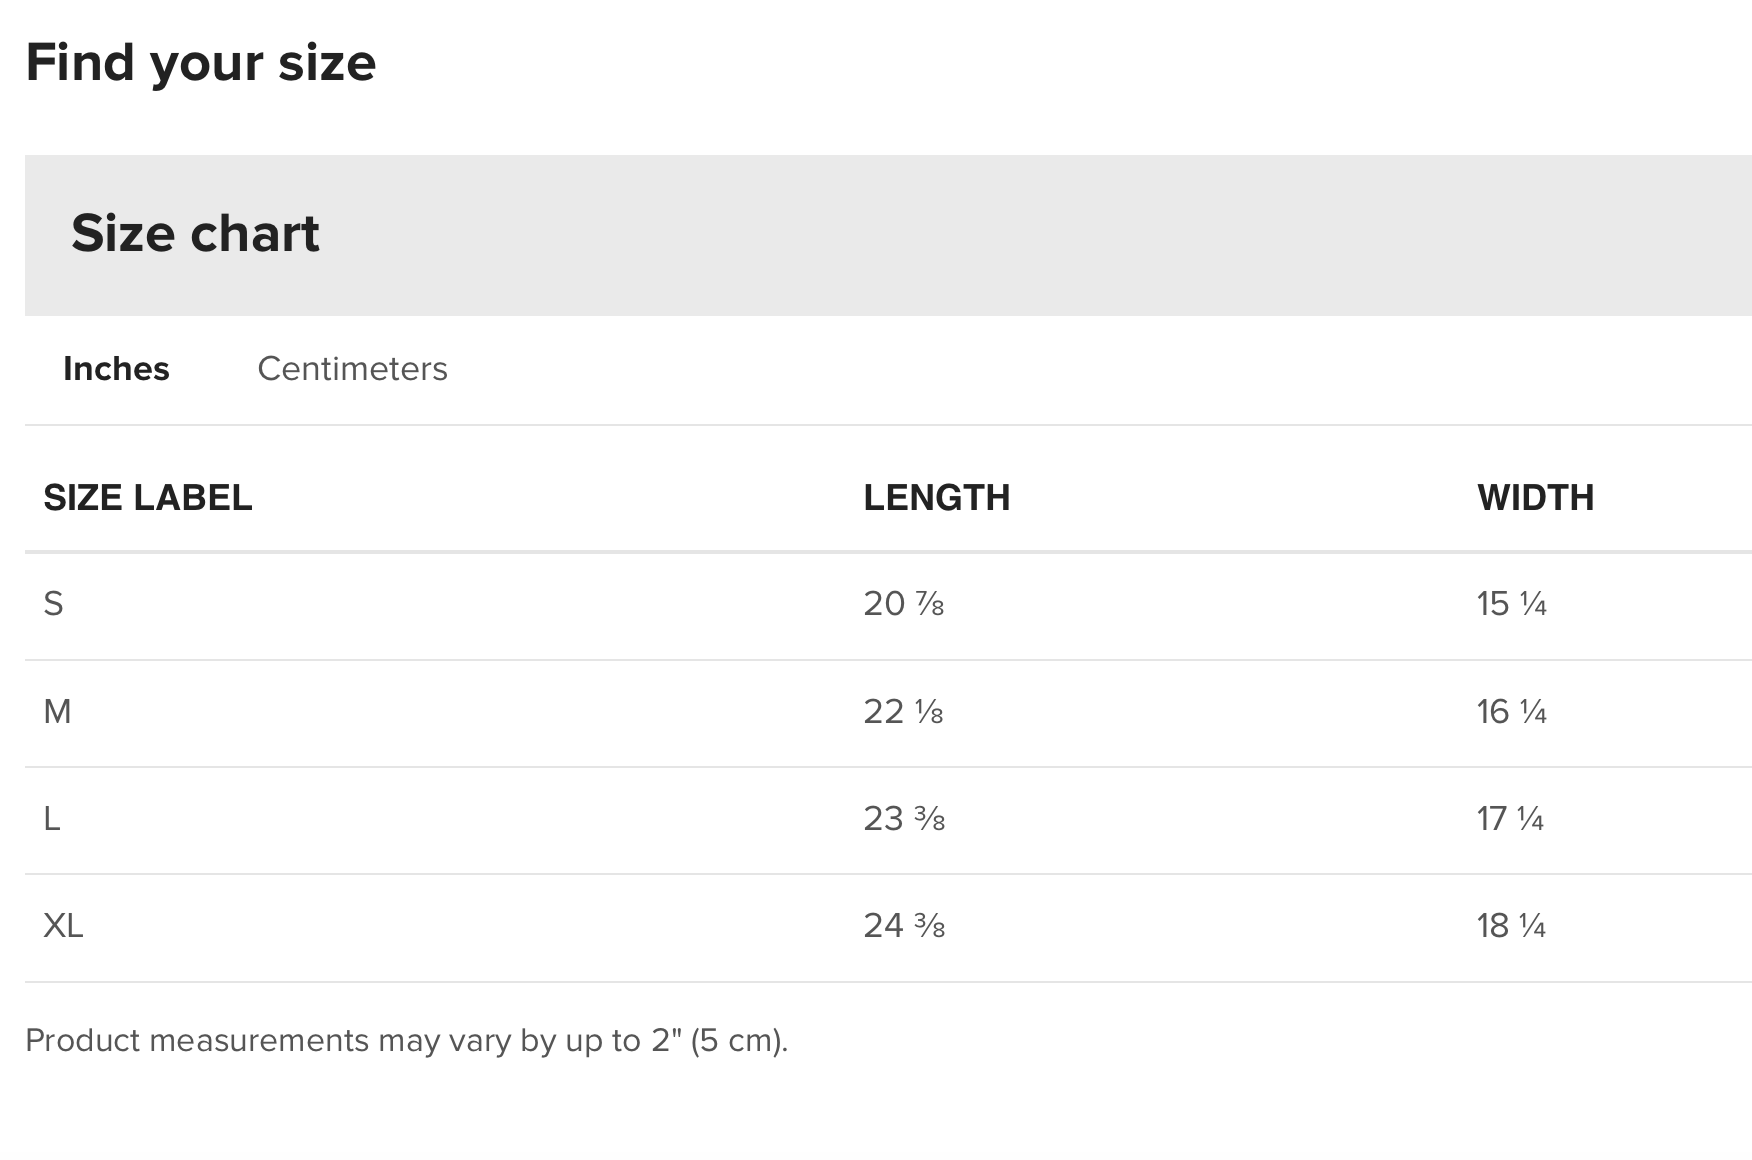
Task: Click the LENGTH column header
Action: point(937,497)
